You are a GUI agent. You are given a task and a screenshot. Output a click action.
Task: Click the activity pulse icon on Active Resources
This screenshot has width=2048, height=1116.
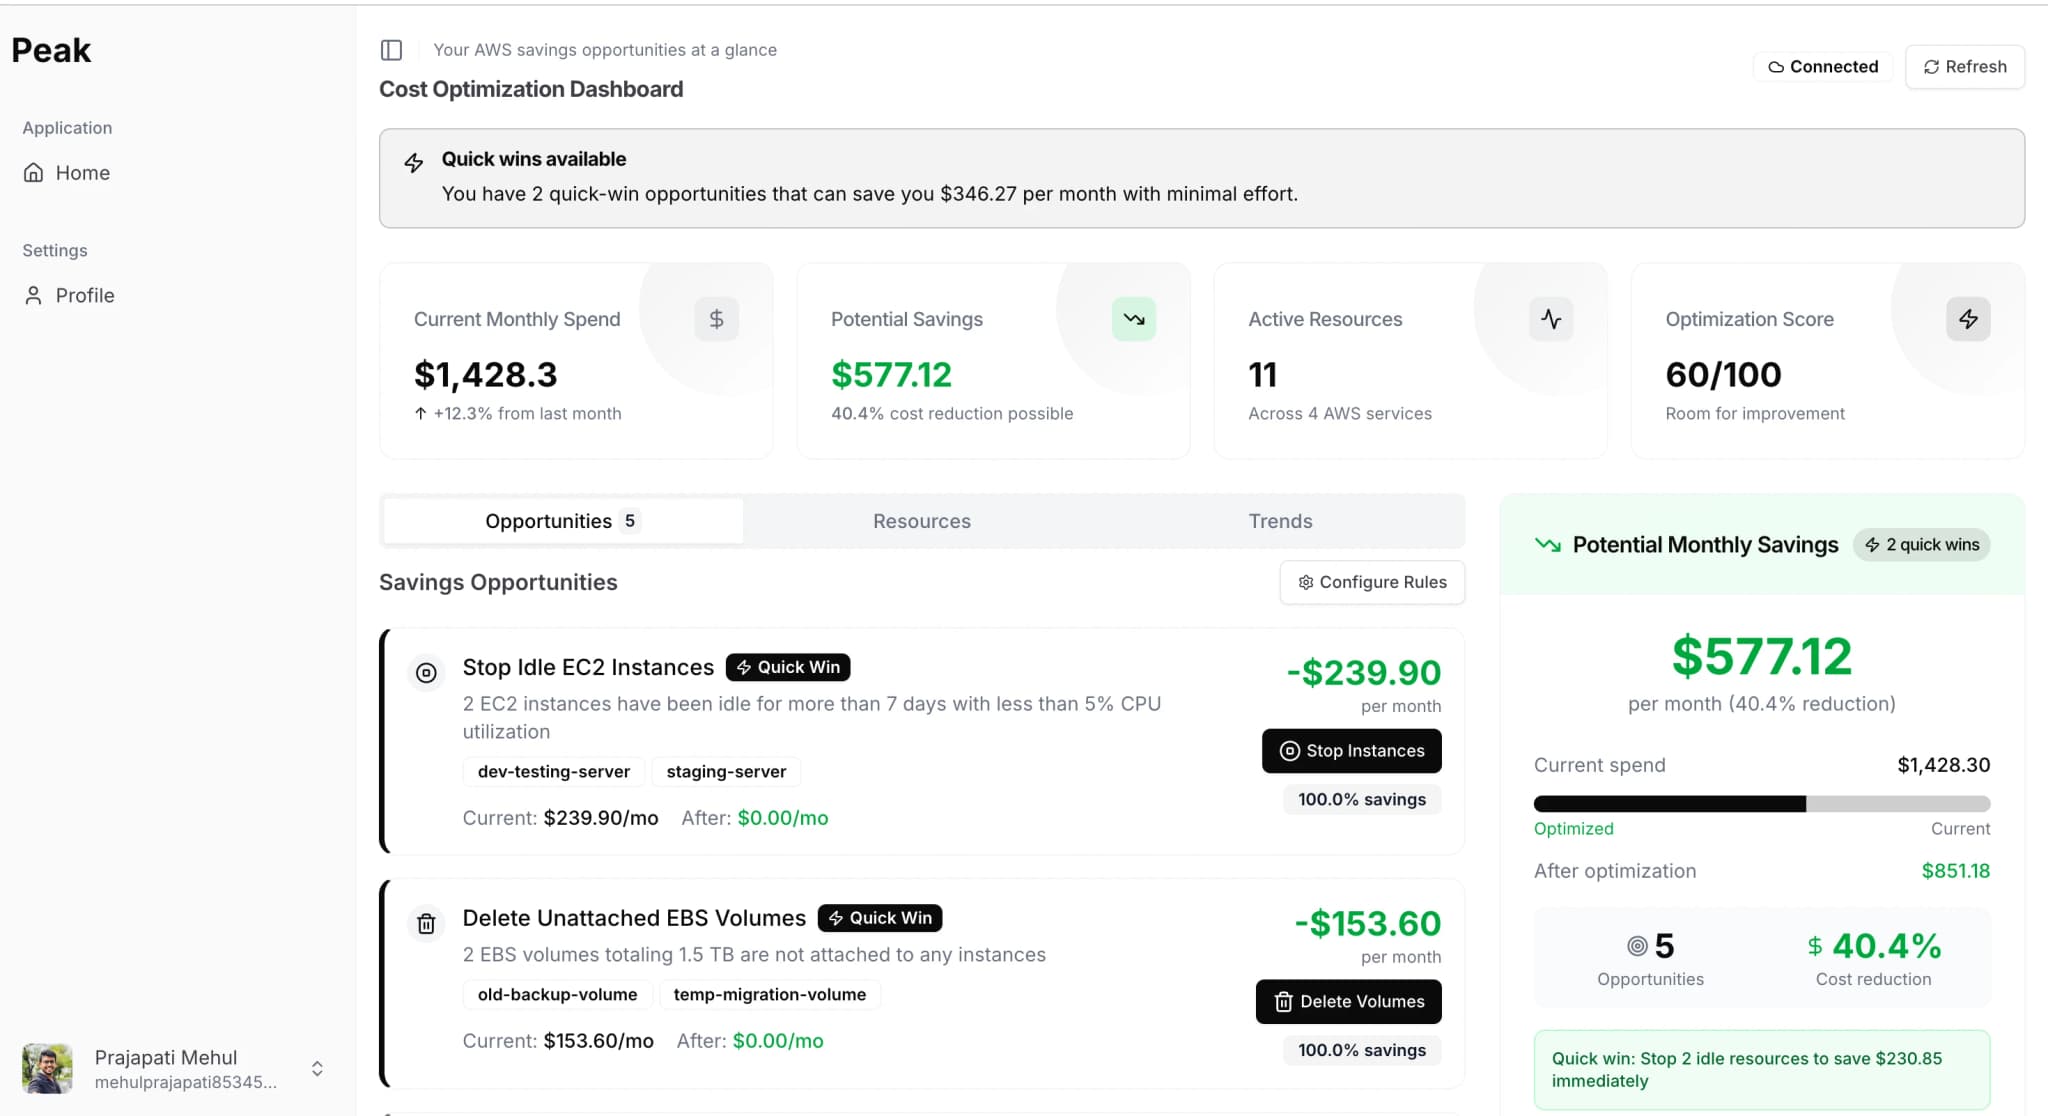[1551, 319]
